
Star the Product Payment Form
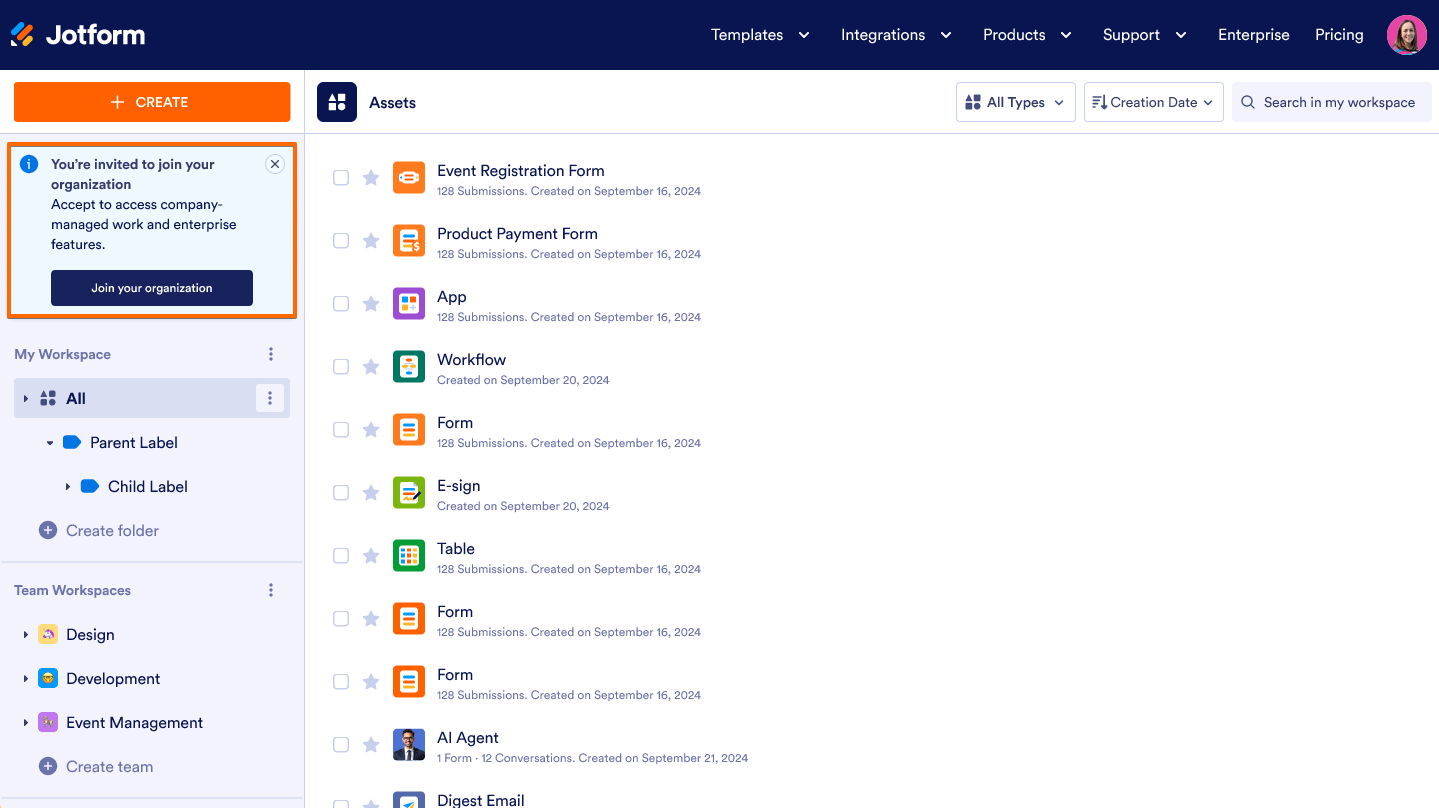tap(371, 241)
